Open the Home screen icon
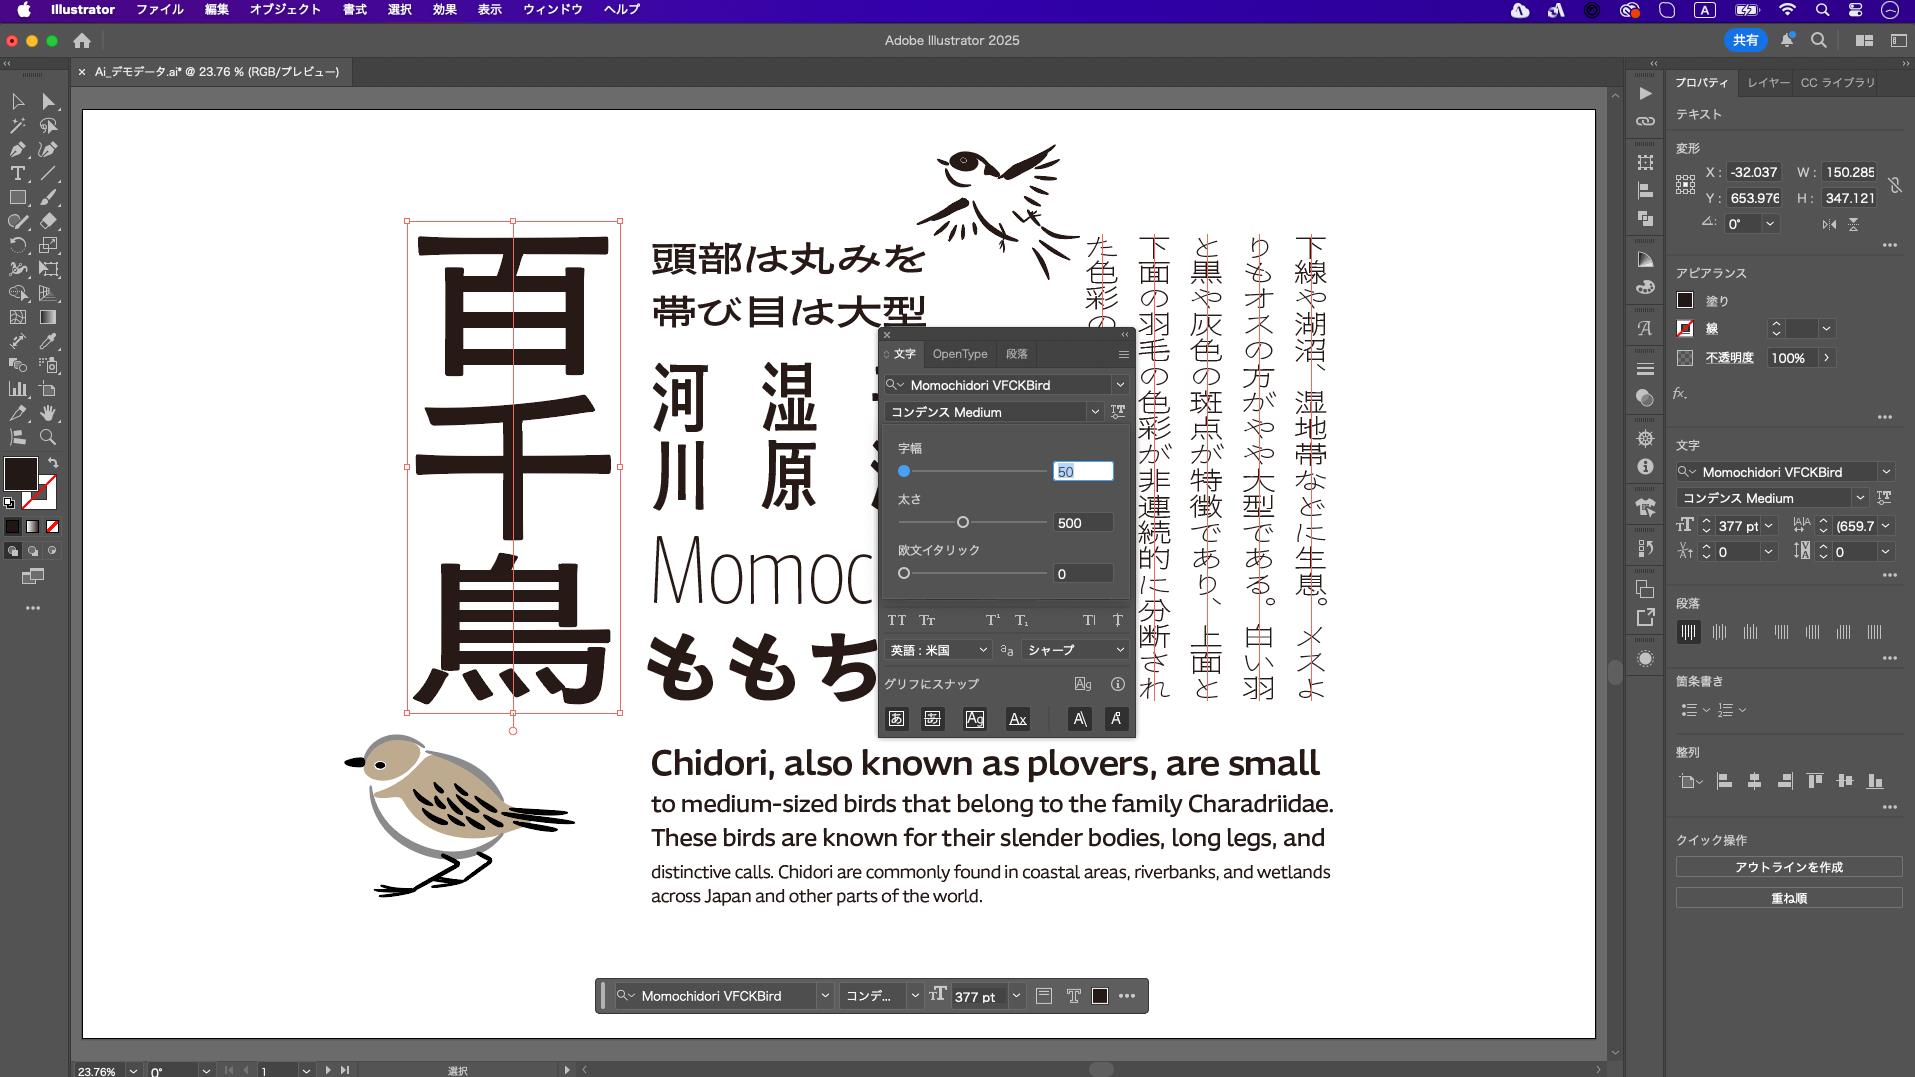The image size is (1915, 1077). [82, 41]
